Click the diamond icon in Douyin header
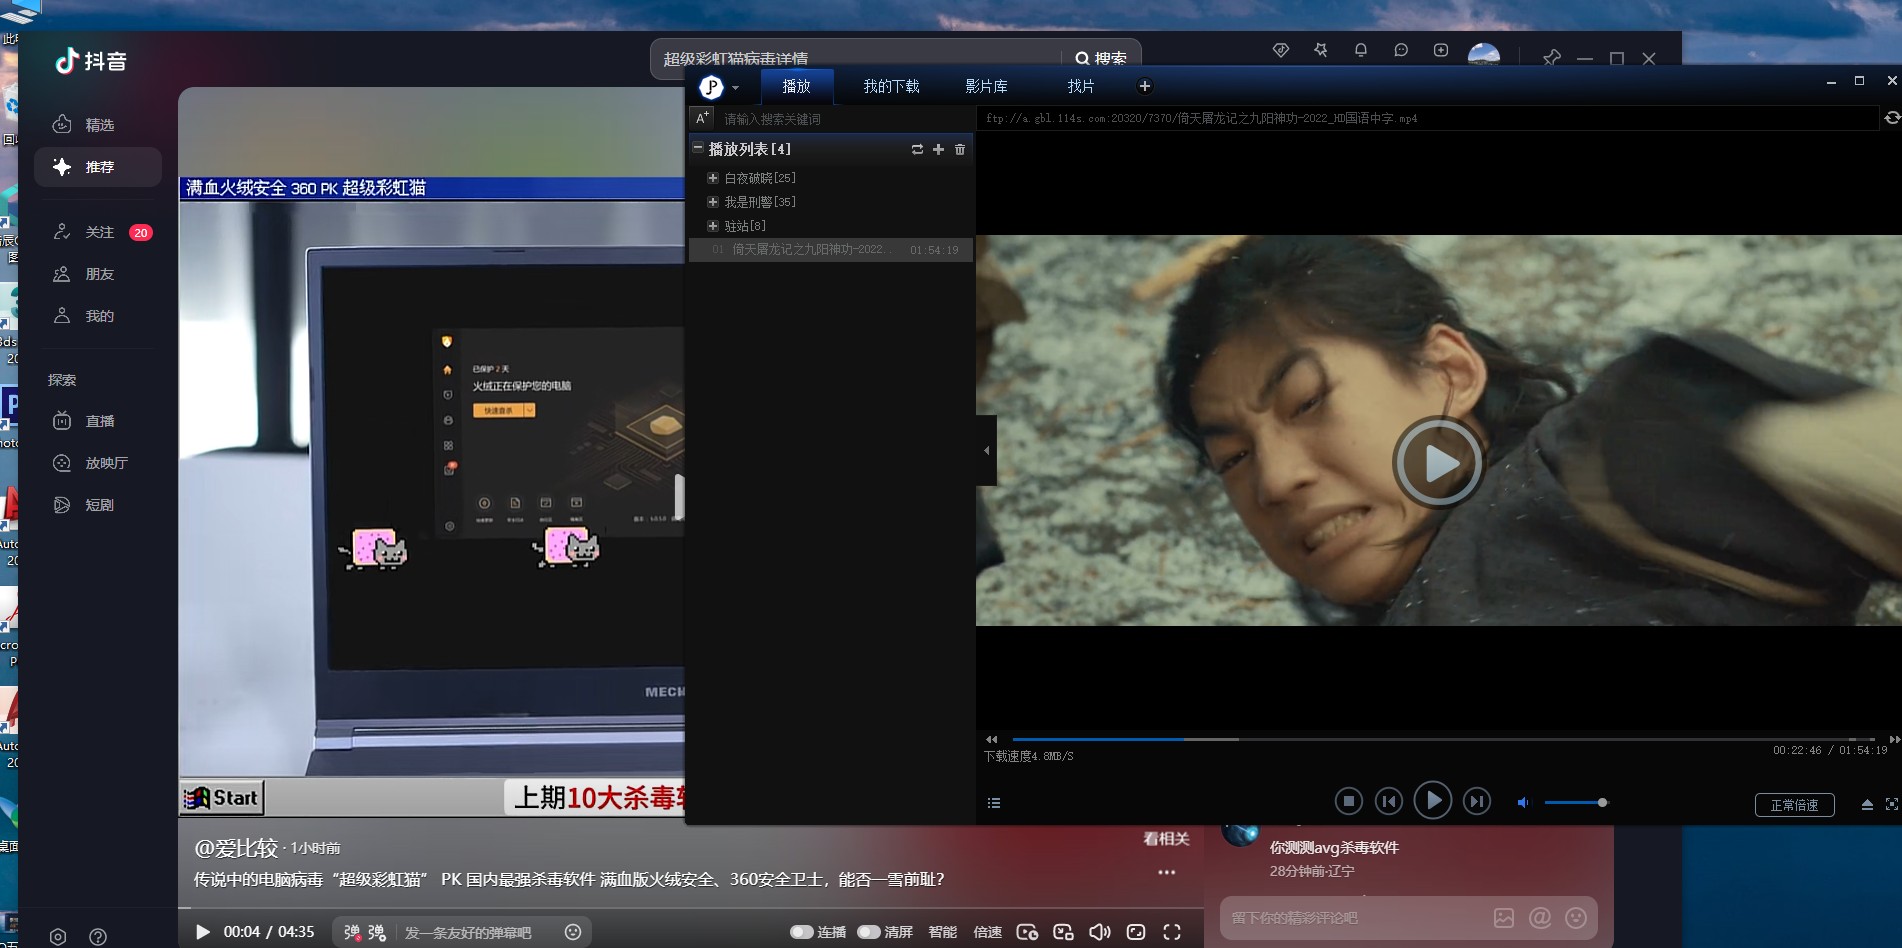This screenshot has height=948, width=1902. tap(1281, 50)
